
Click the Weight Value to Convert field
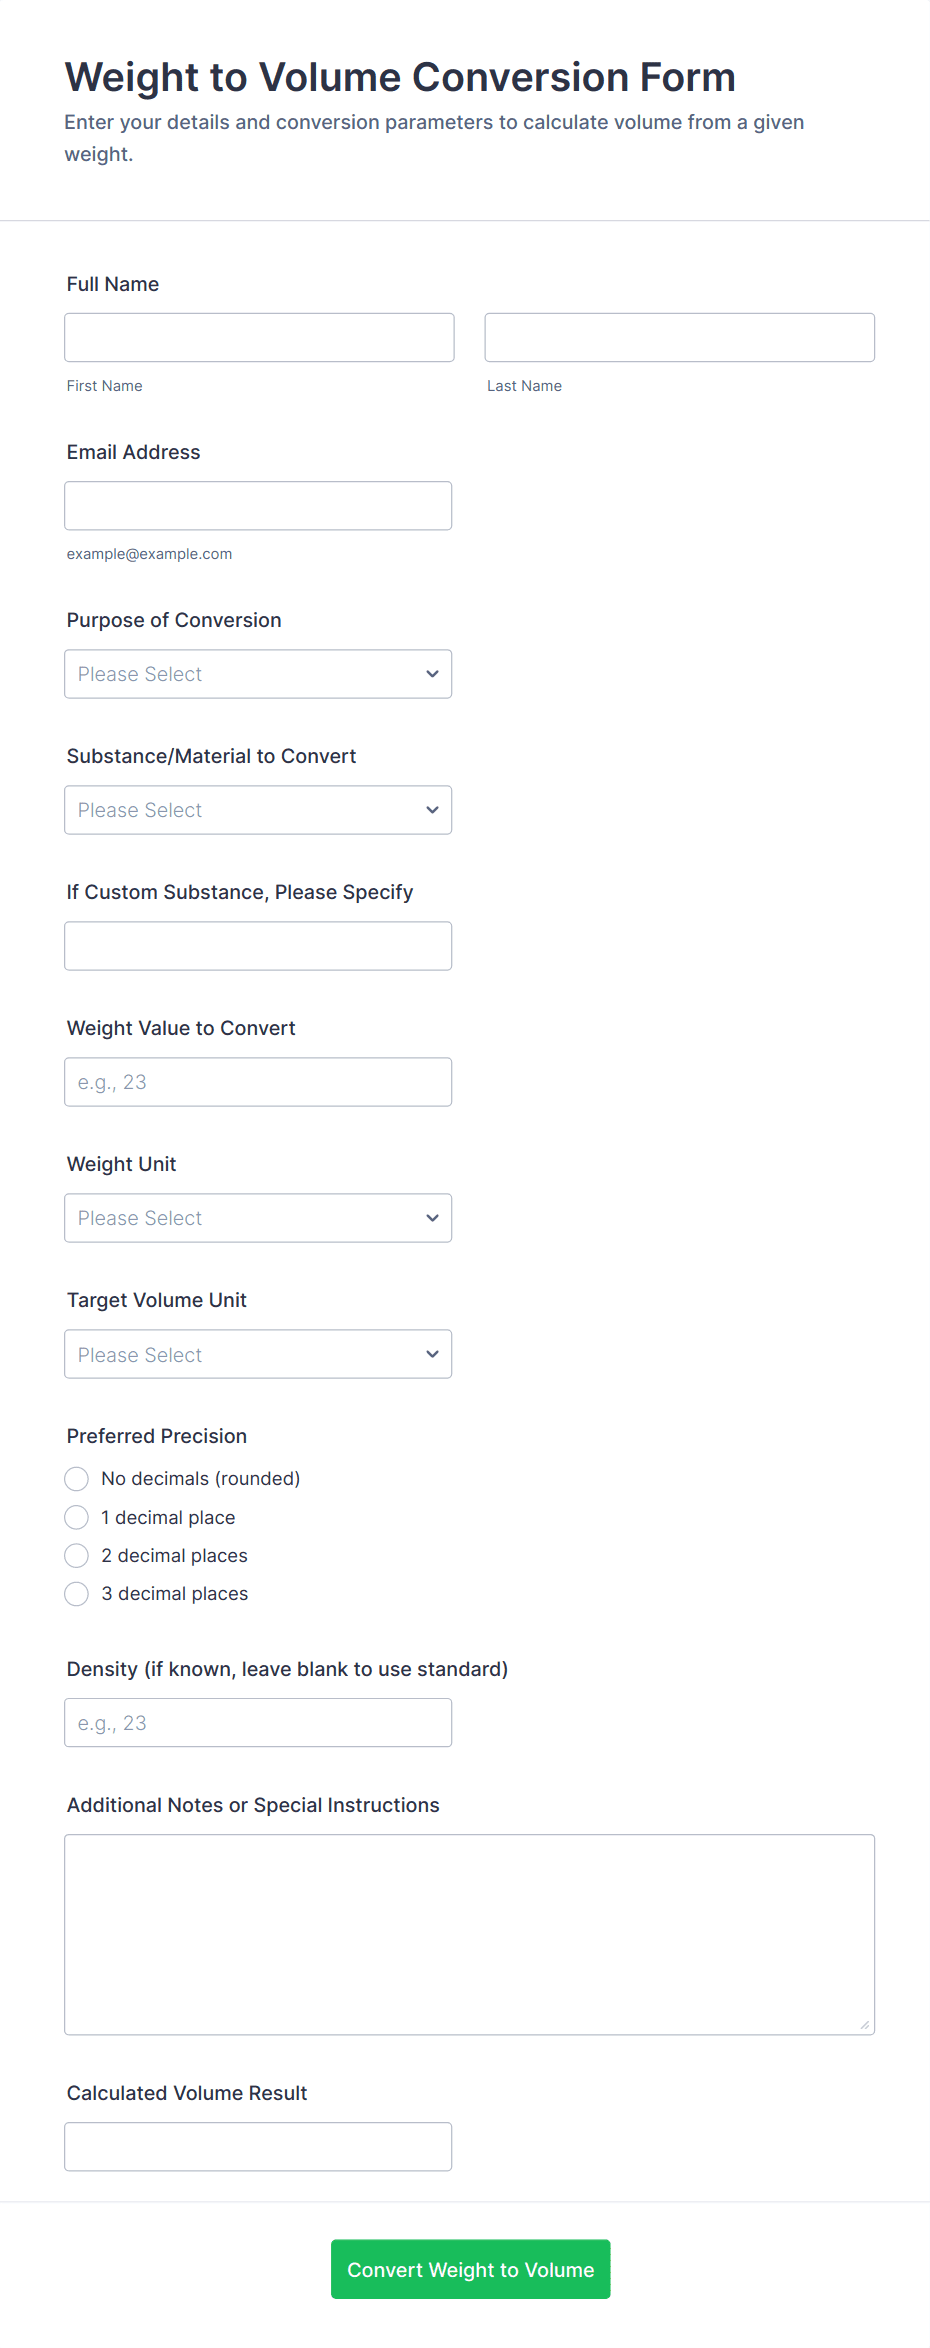(x=258, y=1082)
